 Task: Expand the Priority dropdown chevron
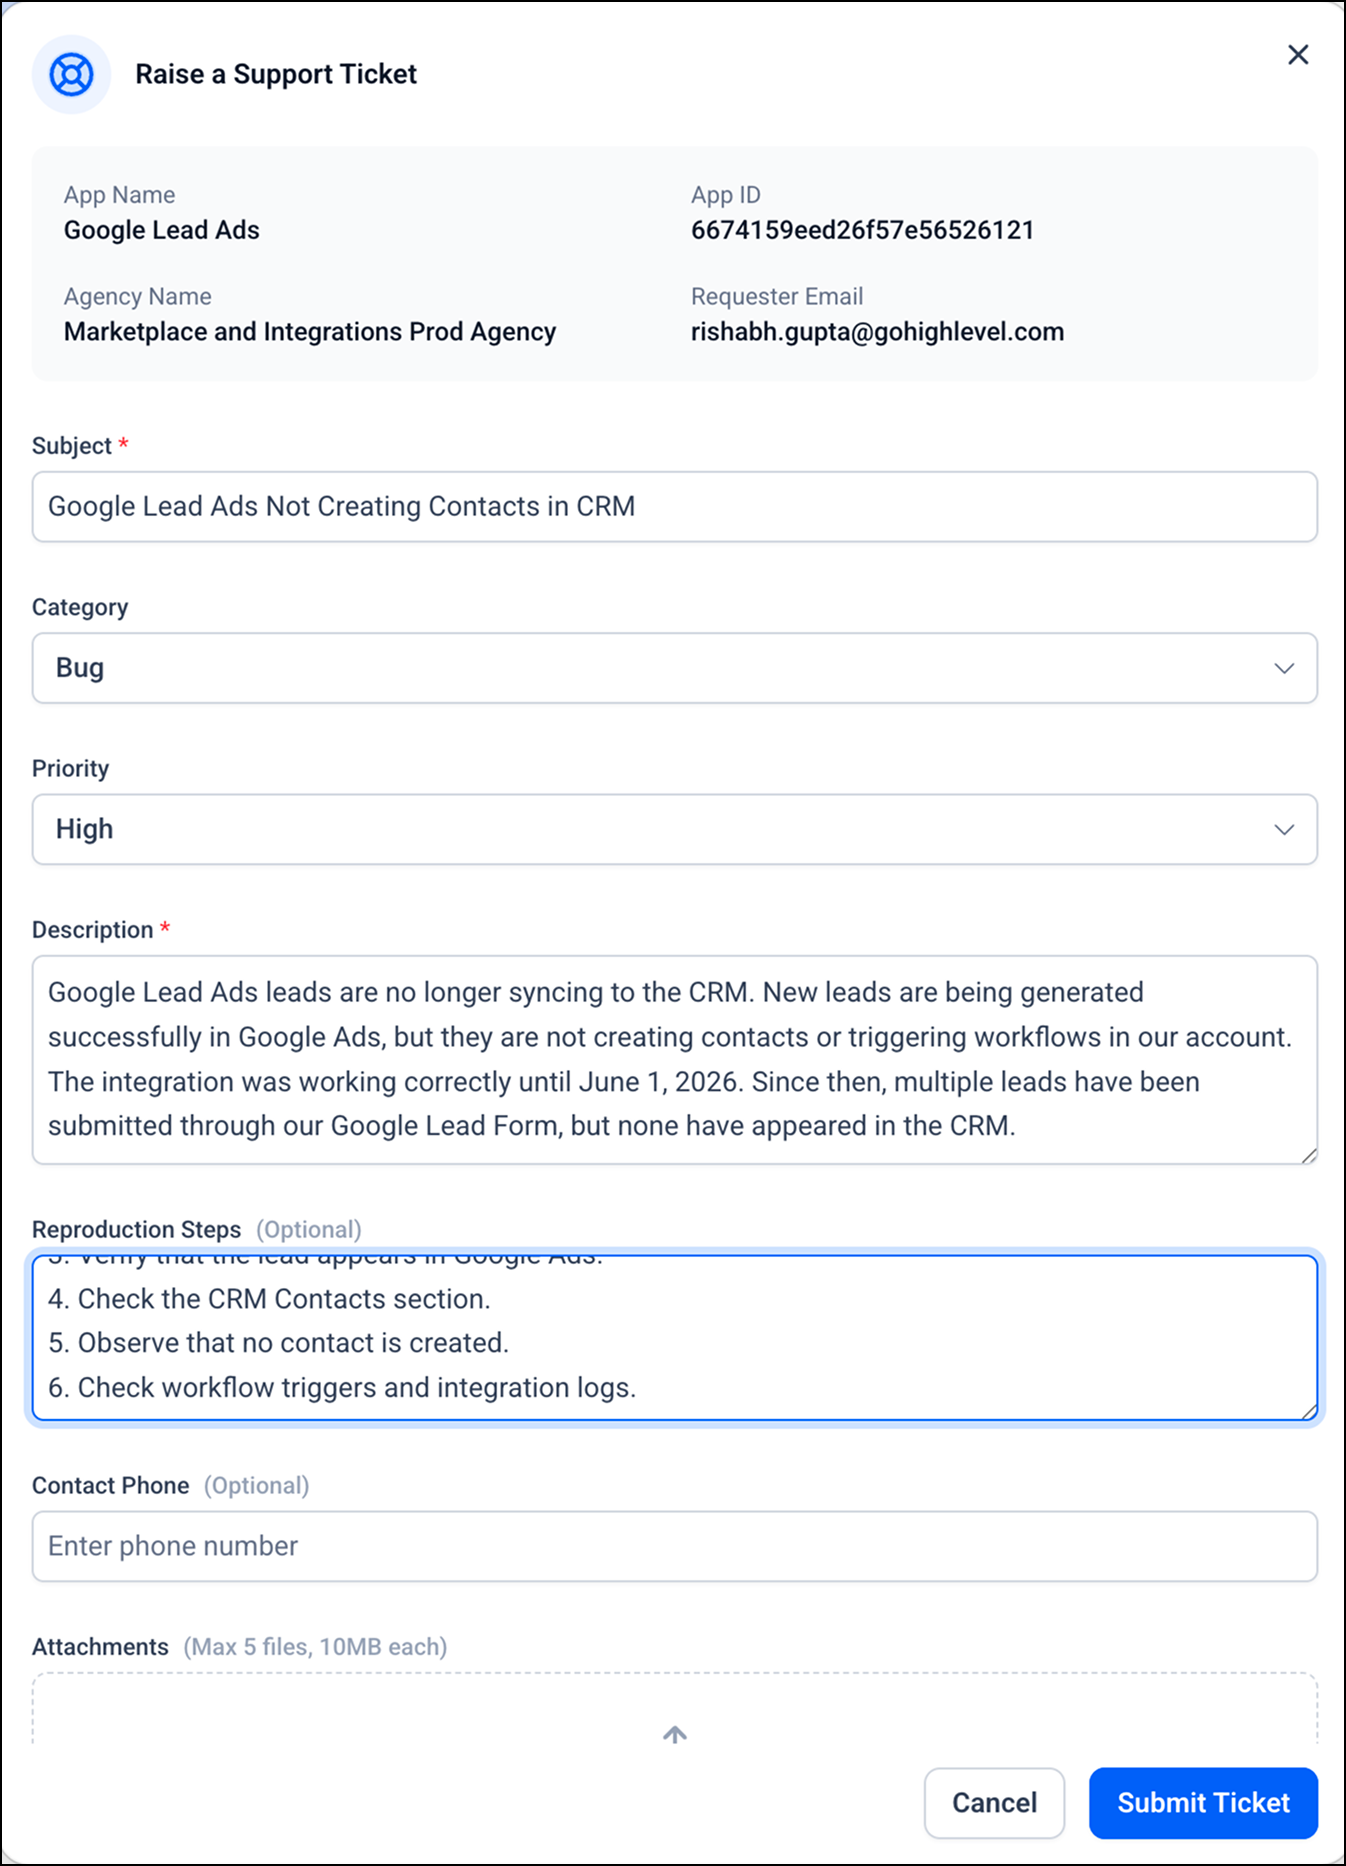click(x=1284, y=829)
